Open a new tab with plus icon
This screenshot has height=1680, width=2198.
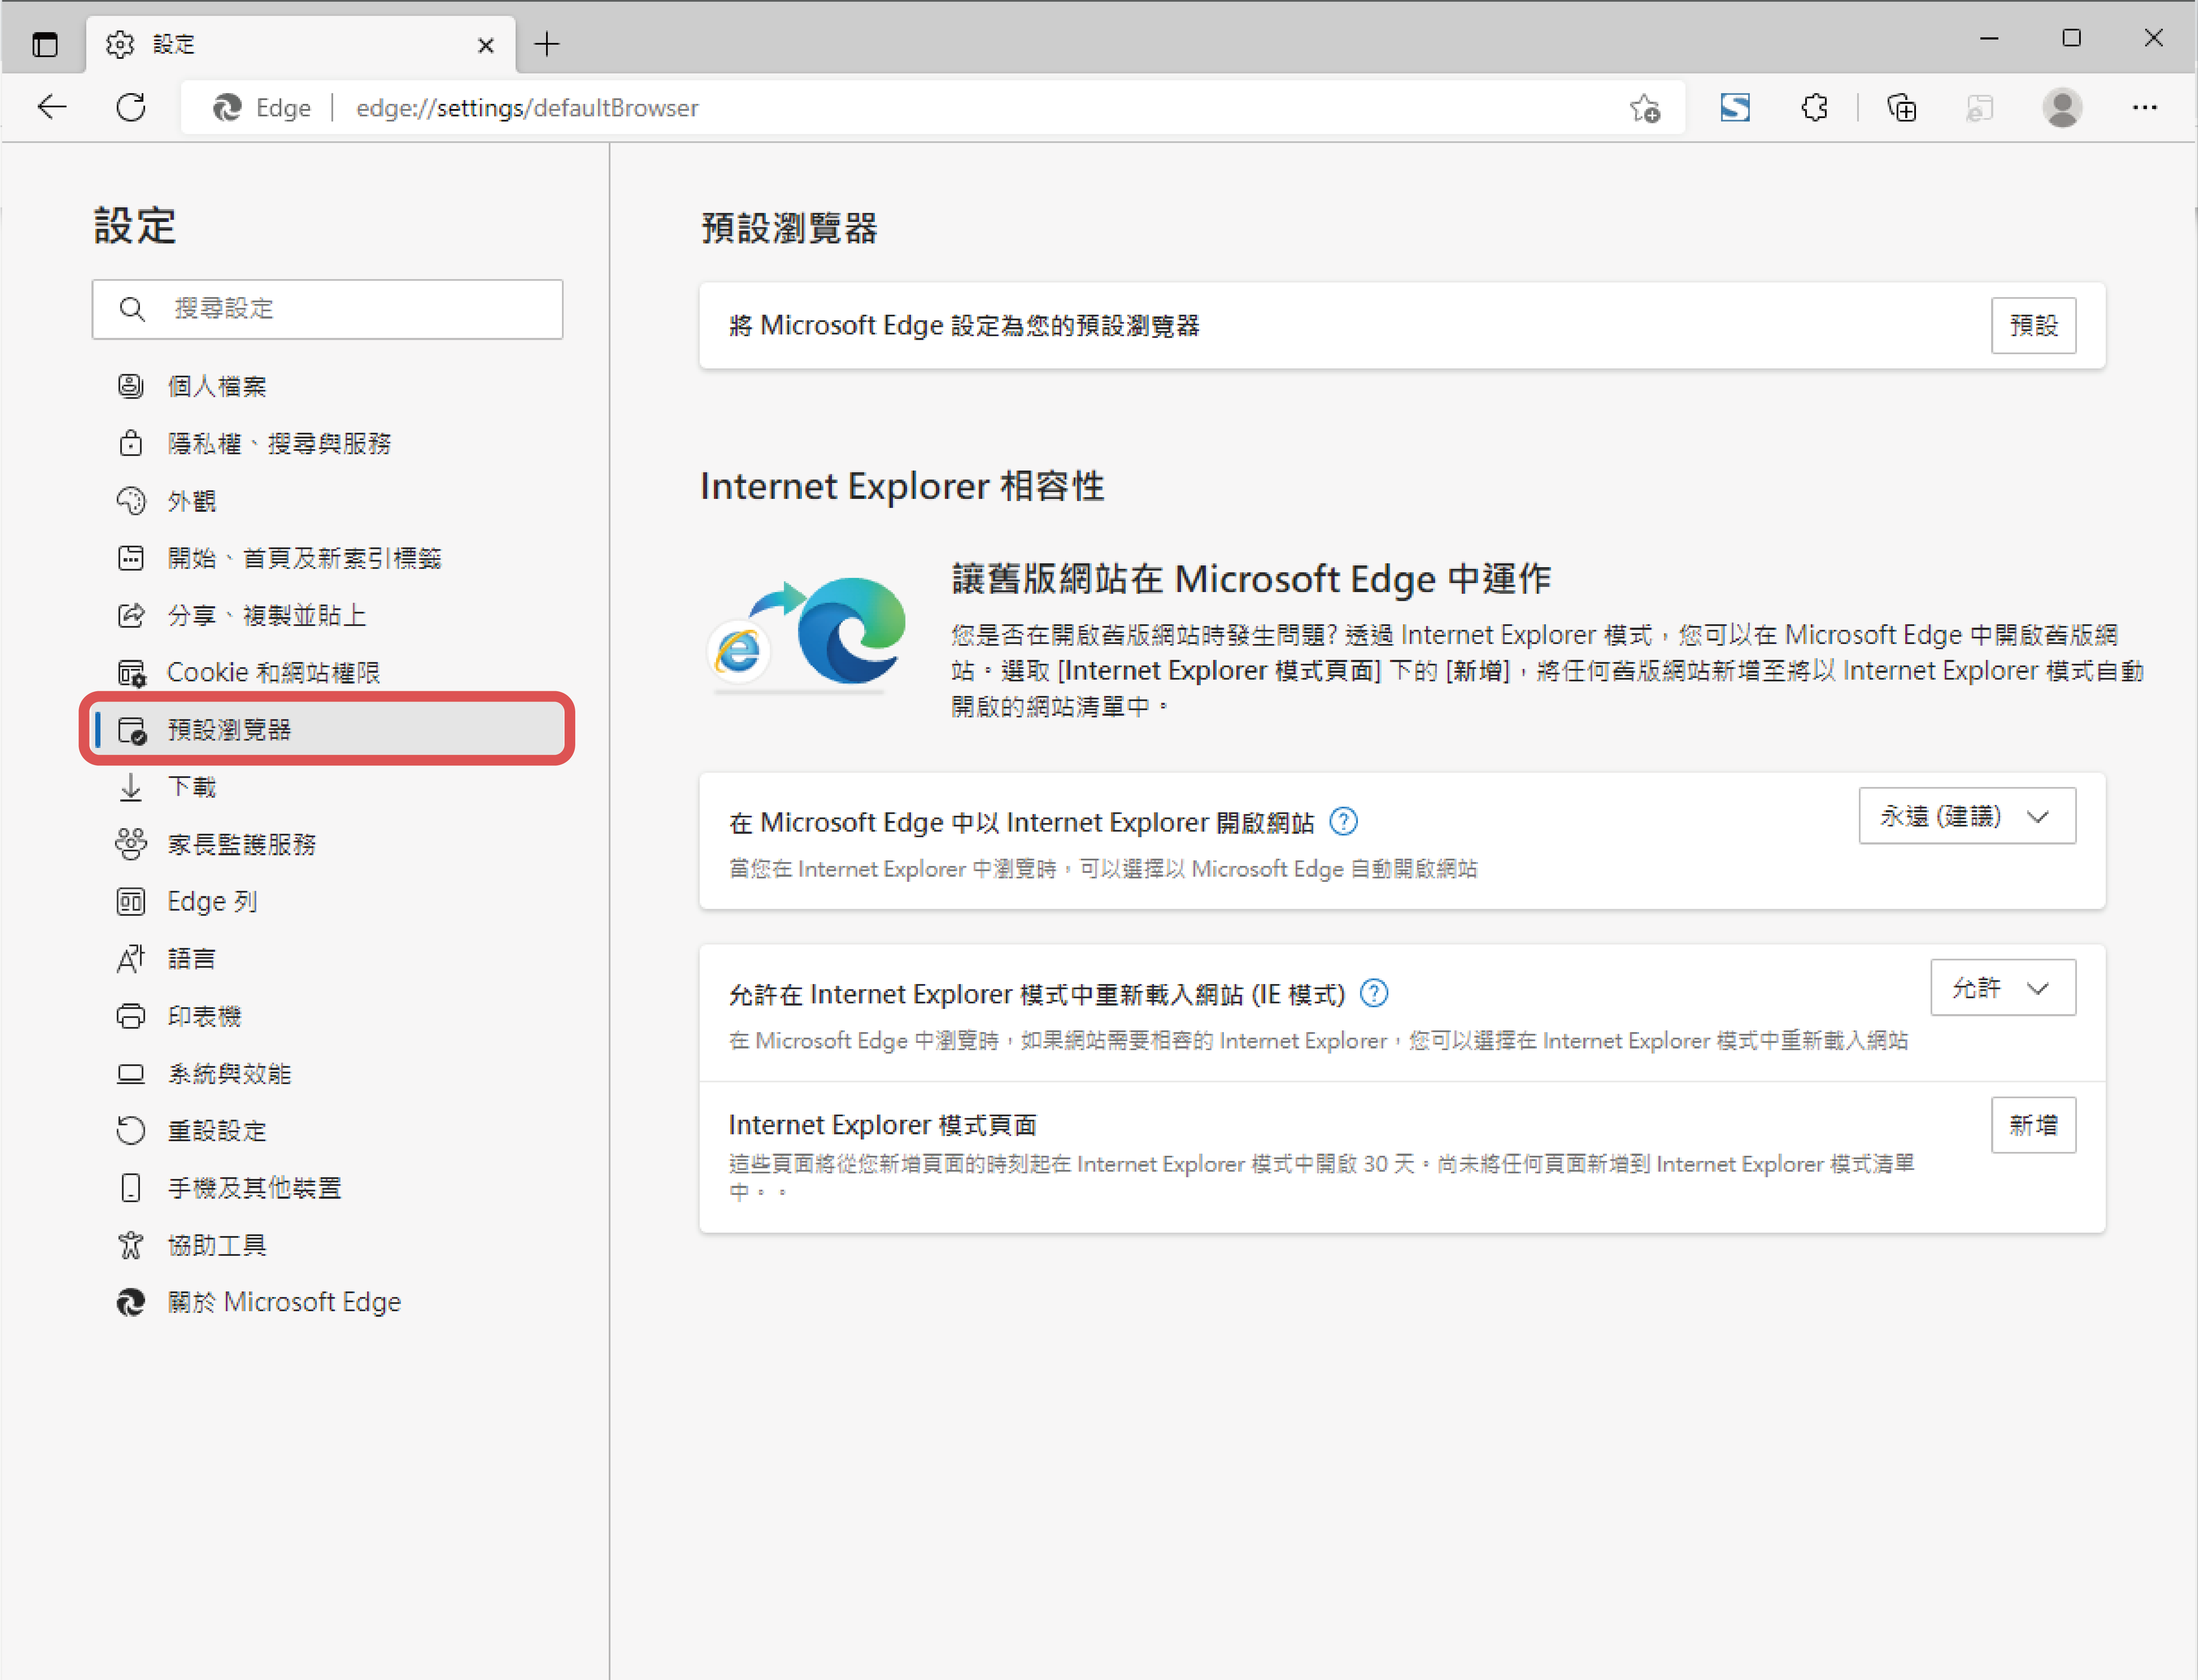tap(547, 44)
